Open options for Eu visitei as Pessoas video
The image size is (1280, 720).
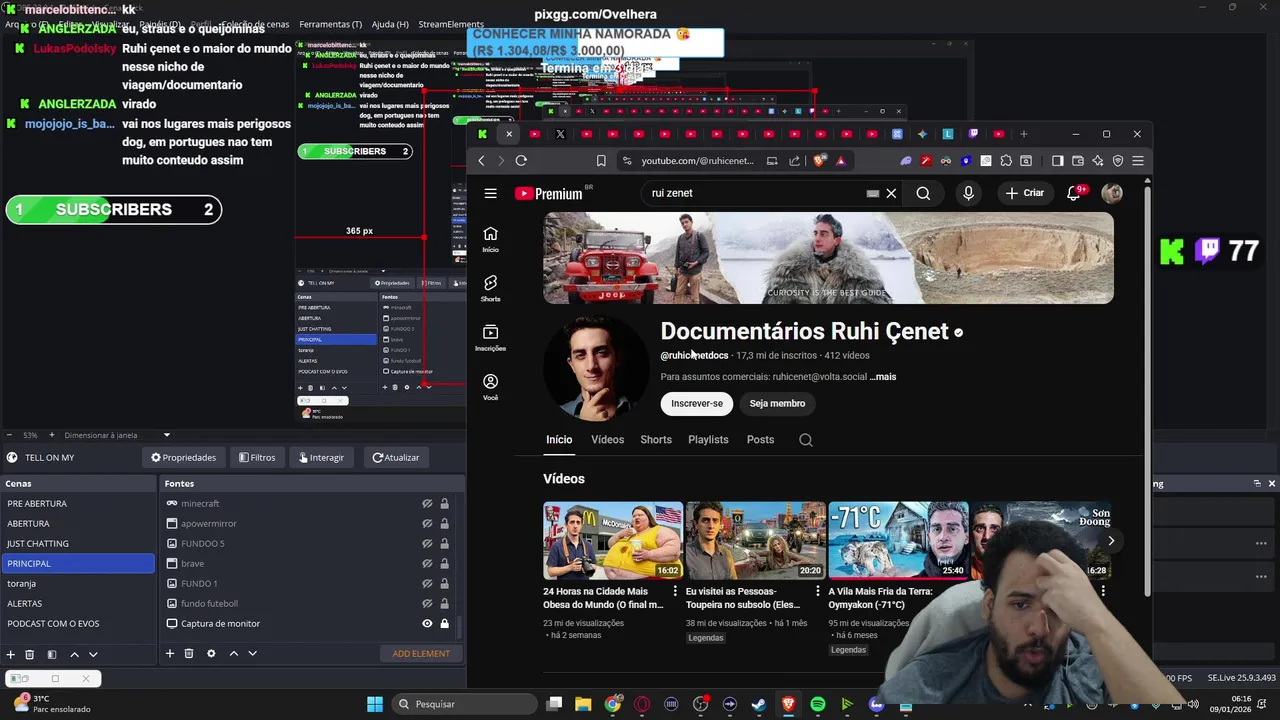point(818,592)
